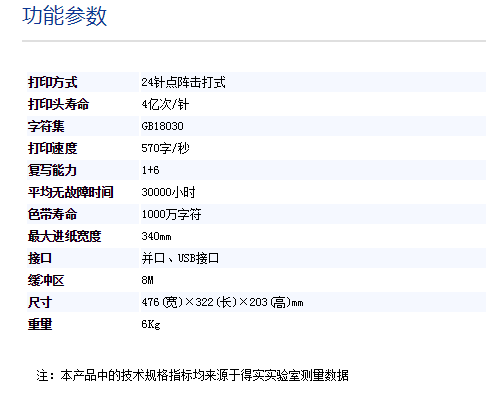Click the 30000小时 value
This screenshot has height=414, width=486.
168,192
